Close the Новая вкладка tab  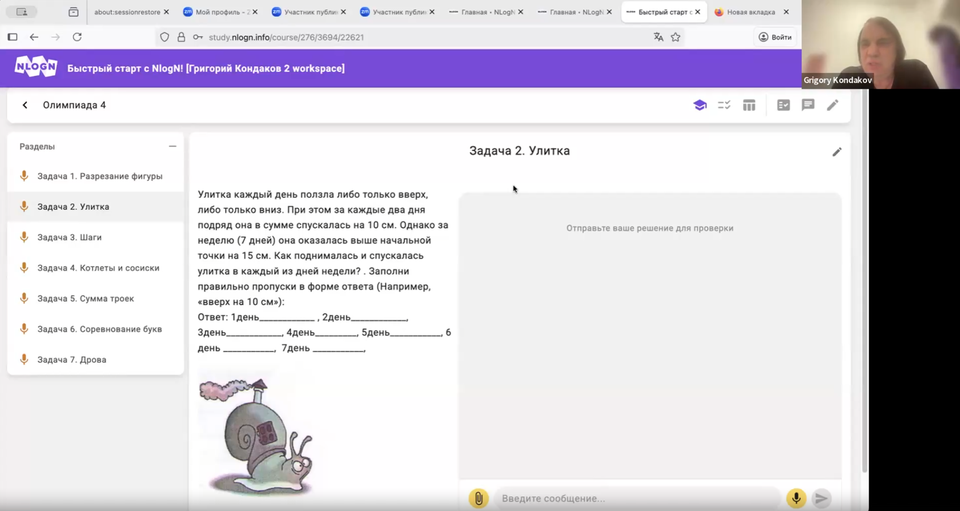tap(786, 12)
